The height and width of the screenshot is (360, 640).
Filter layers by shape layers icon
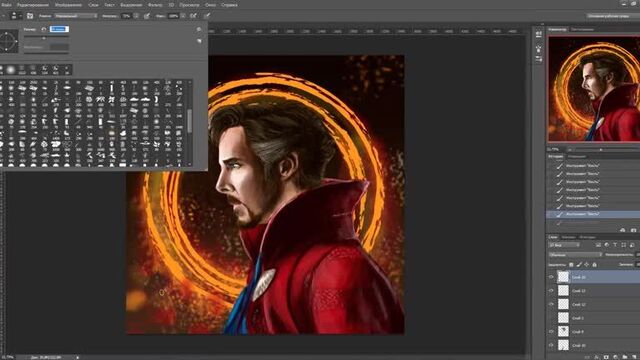tap(623, 245)
